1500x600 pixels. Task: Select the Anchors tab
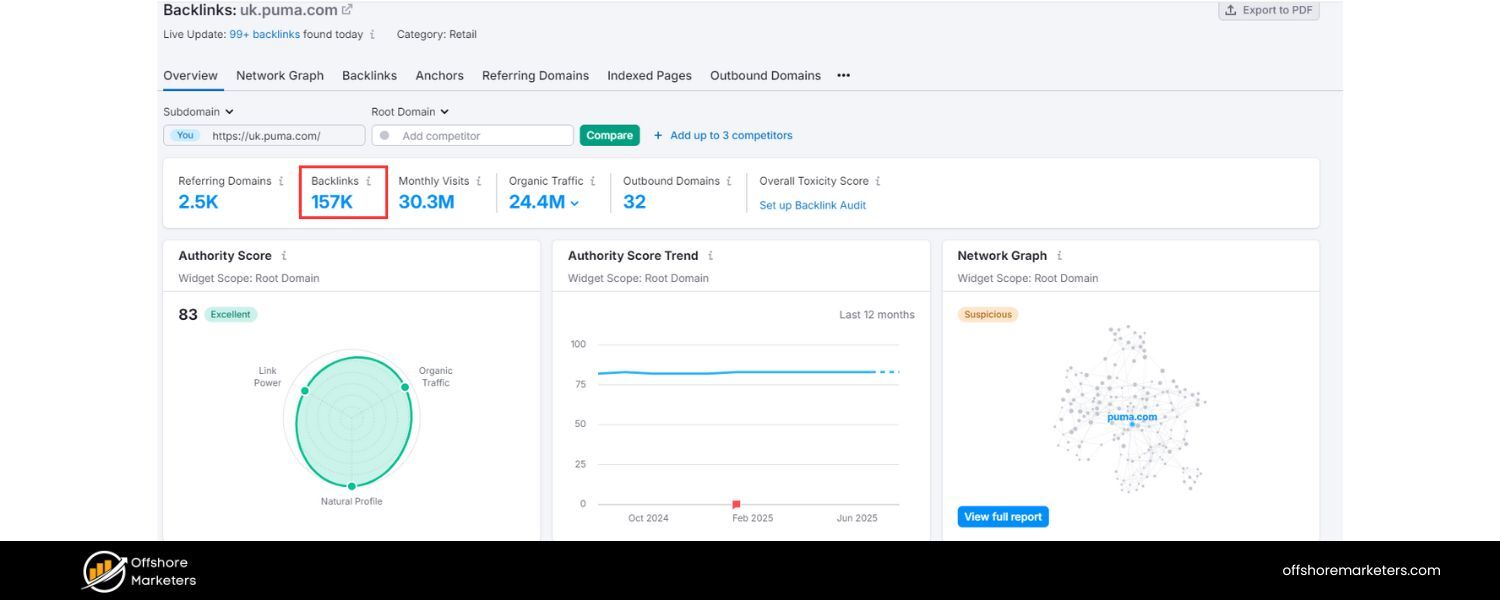pyautogui.click(x=439, y=75)
